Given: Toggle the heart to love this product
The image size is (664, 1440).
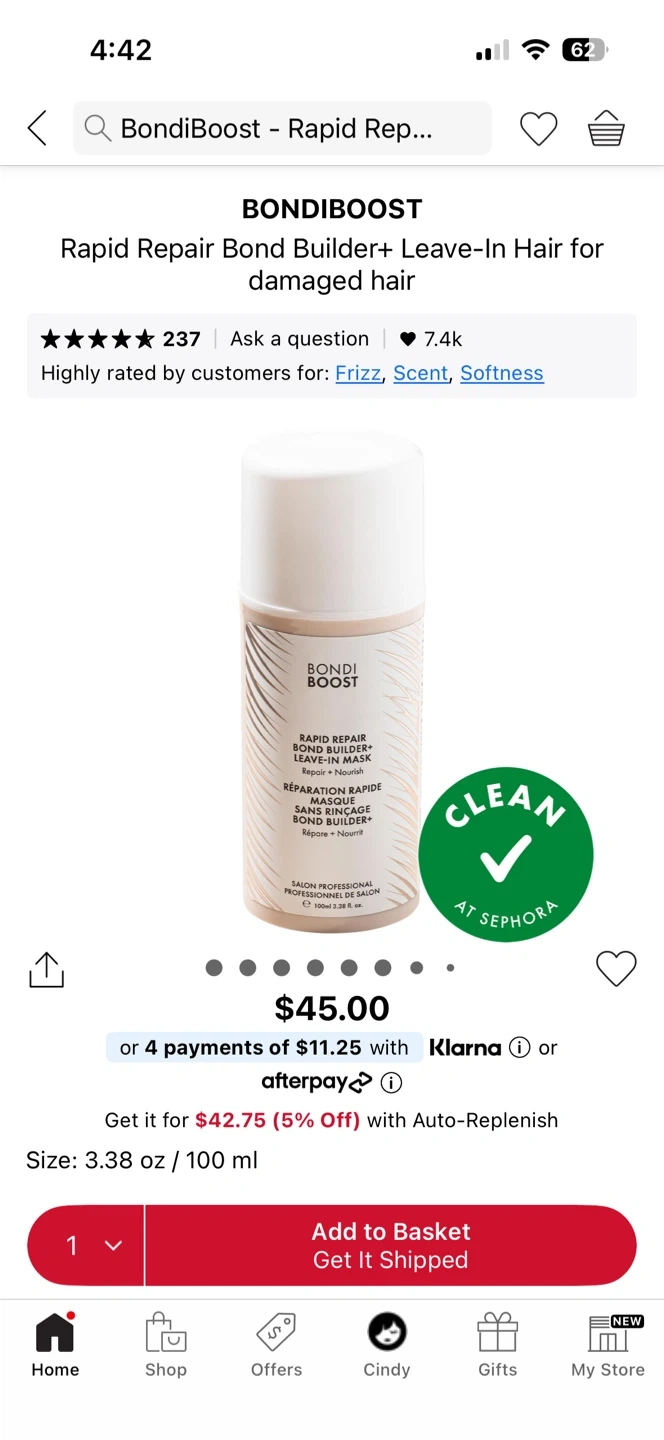Looking at the screenshot, I should [616, 968].
